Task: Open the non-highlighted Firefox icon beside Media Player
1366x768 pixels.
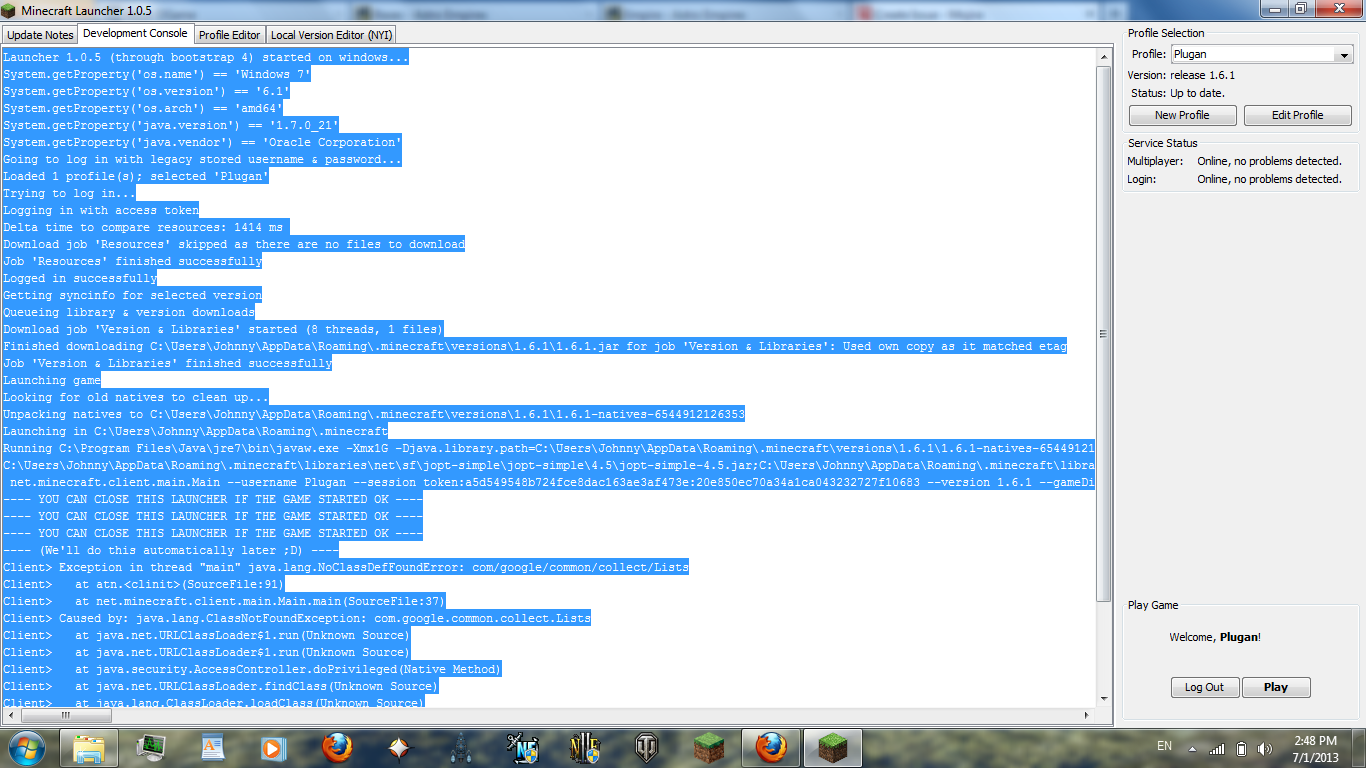Action: point(337,747)
